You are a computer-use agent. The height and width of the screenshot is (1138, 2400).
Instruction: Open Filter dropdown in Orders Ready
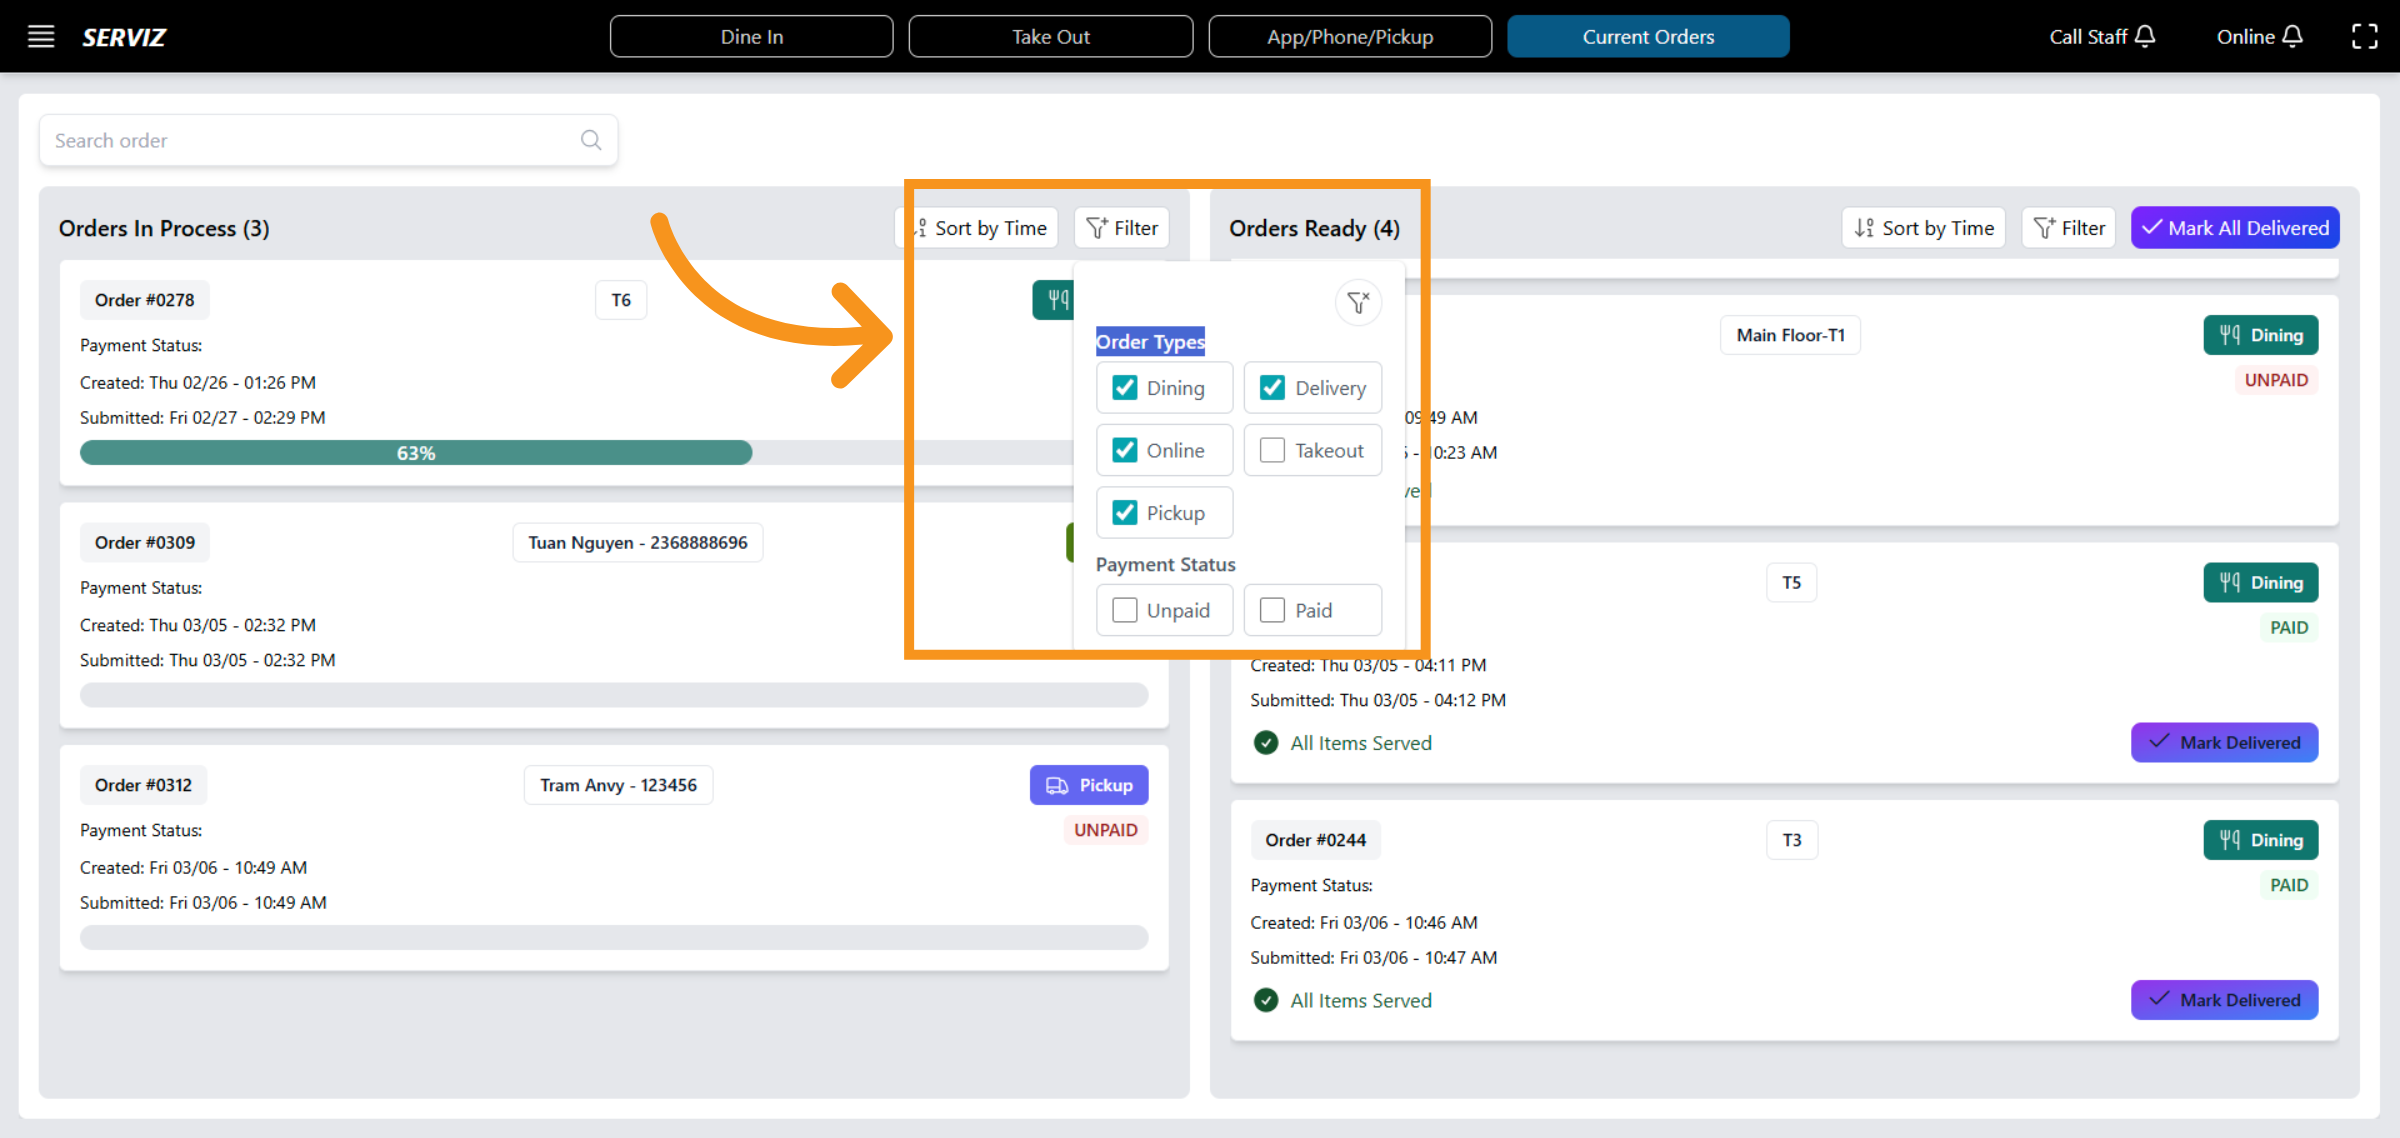pyautogui.click(x=2069, y=228)
